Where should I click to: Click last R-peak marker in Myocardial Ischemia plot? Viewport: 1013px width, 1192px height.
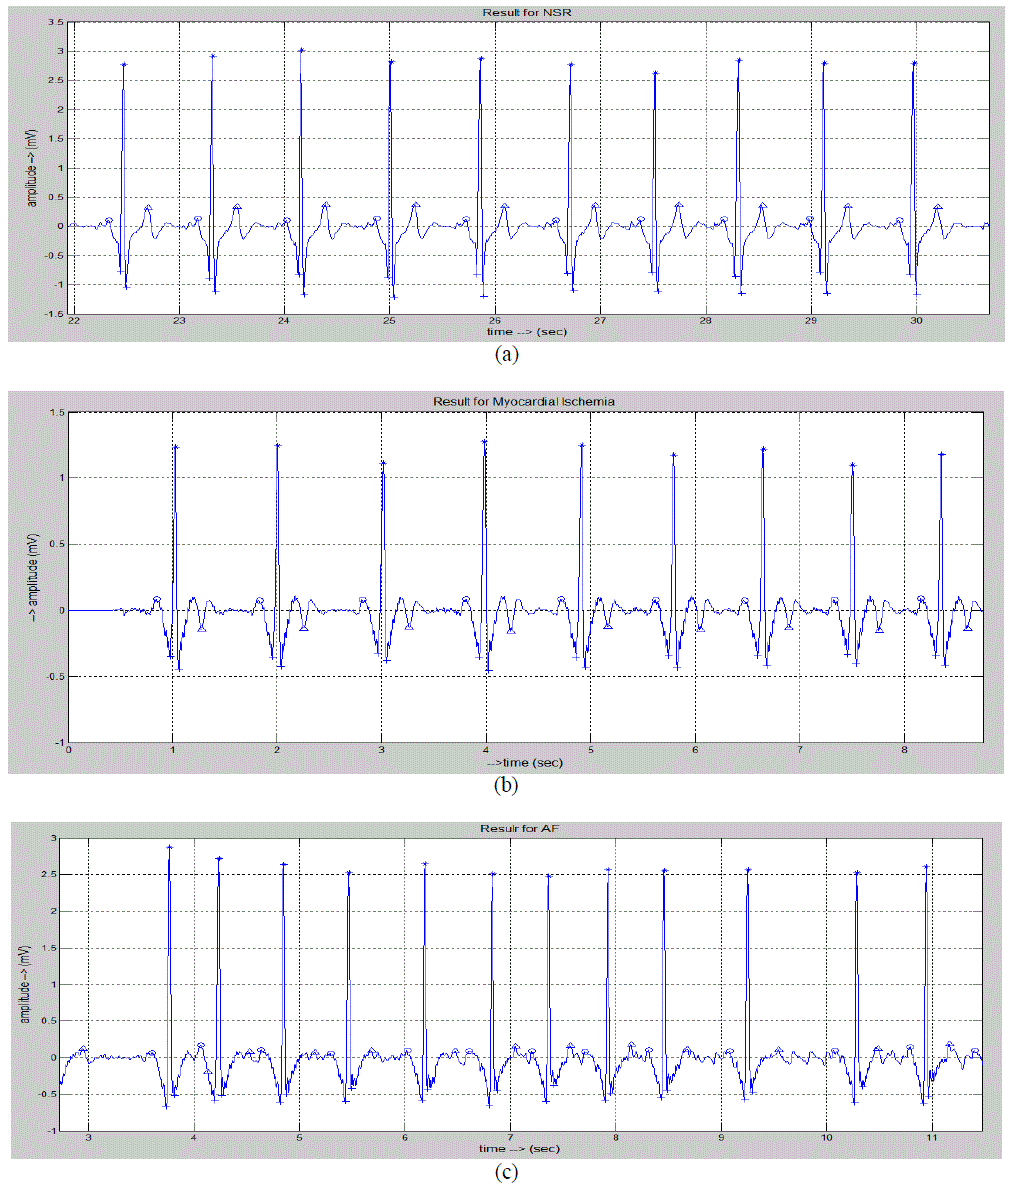pos(942,455)
